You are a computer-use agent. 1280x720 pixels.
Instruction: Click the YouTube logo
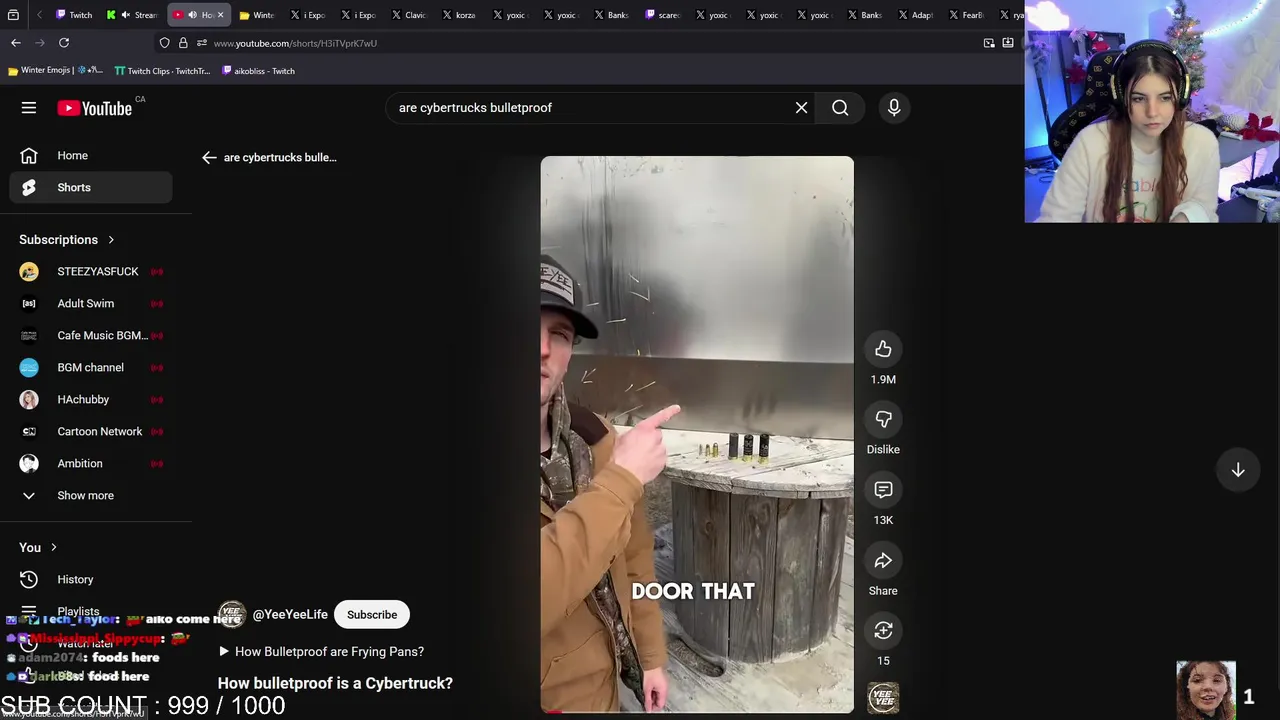94,108
